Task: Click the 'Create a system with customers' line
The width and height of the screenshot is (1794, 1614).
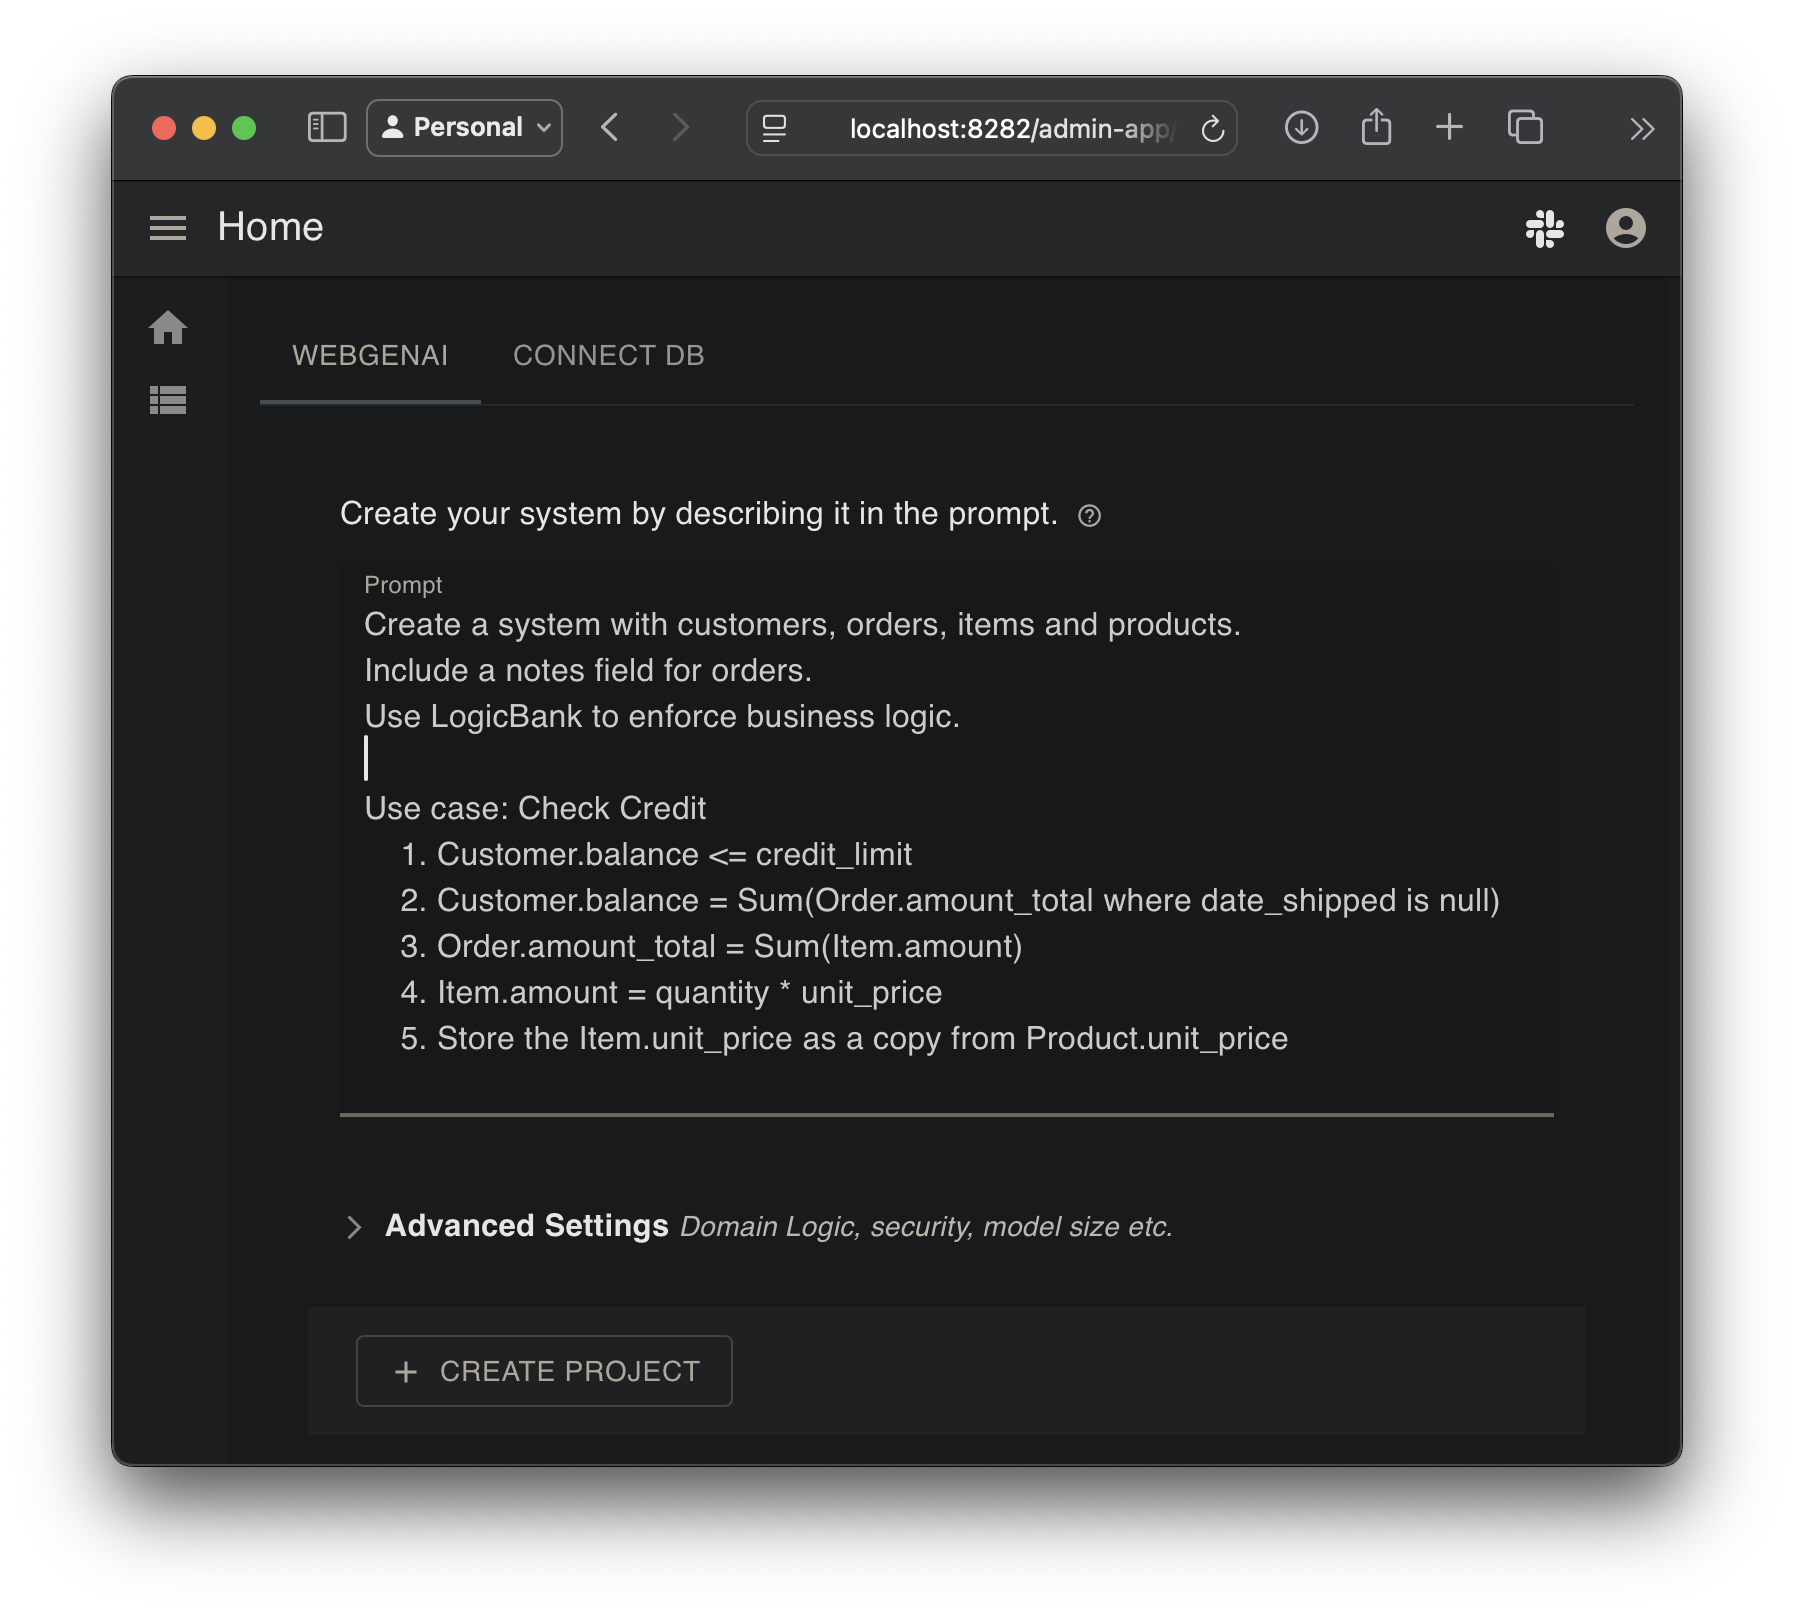Action: tap(802, 624)
